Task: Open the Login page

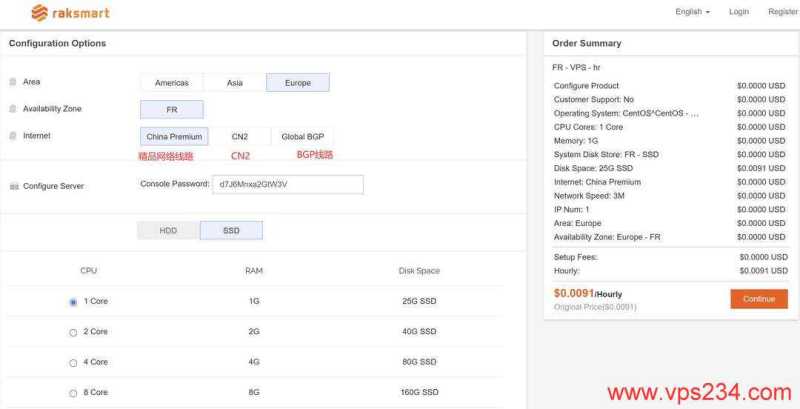Action: (739, 12)
